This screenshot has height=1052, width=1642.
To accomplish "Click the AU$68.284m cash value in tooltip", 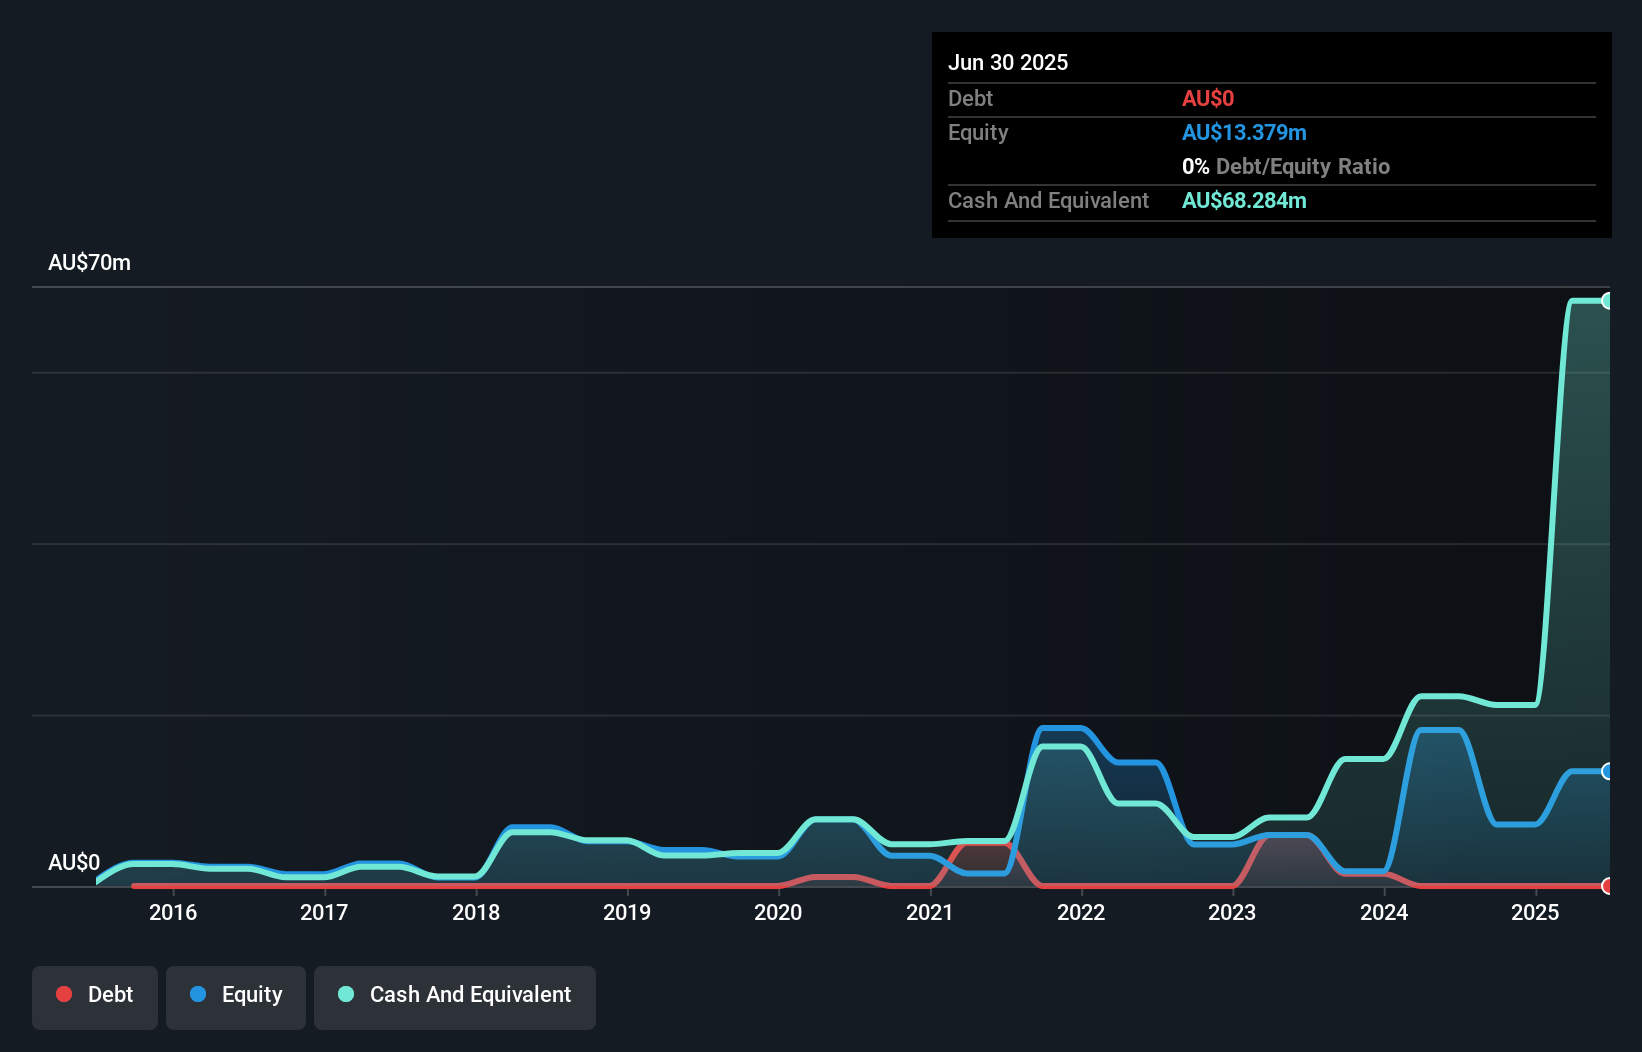I will point(1244,200).
